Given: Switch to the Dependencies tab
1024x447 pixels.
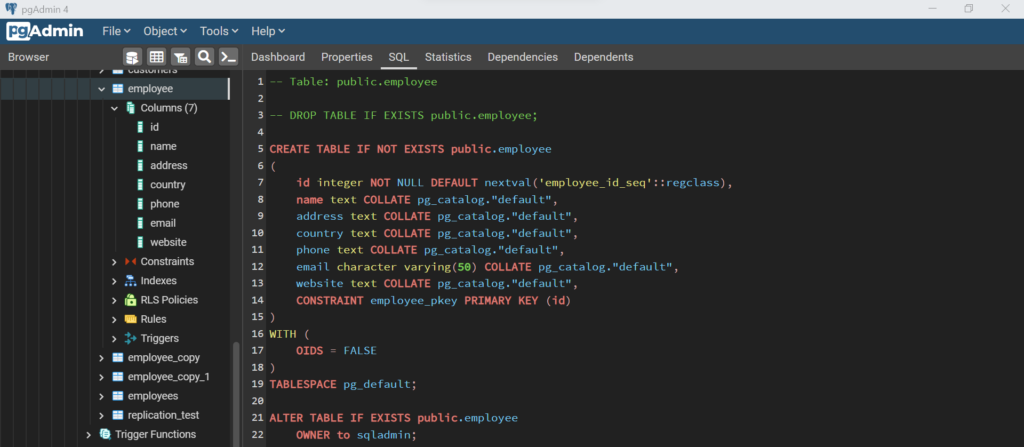Looking at the screenshot, I should click(x=522, y=57).
